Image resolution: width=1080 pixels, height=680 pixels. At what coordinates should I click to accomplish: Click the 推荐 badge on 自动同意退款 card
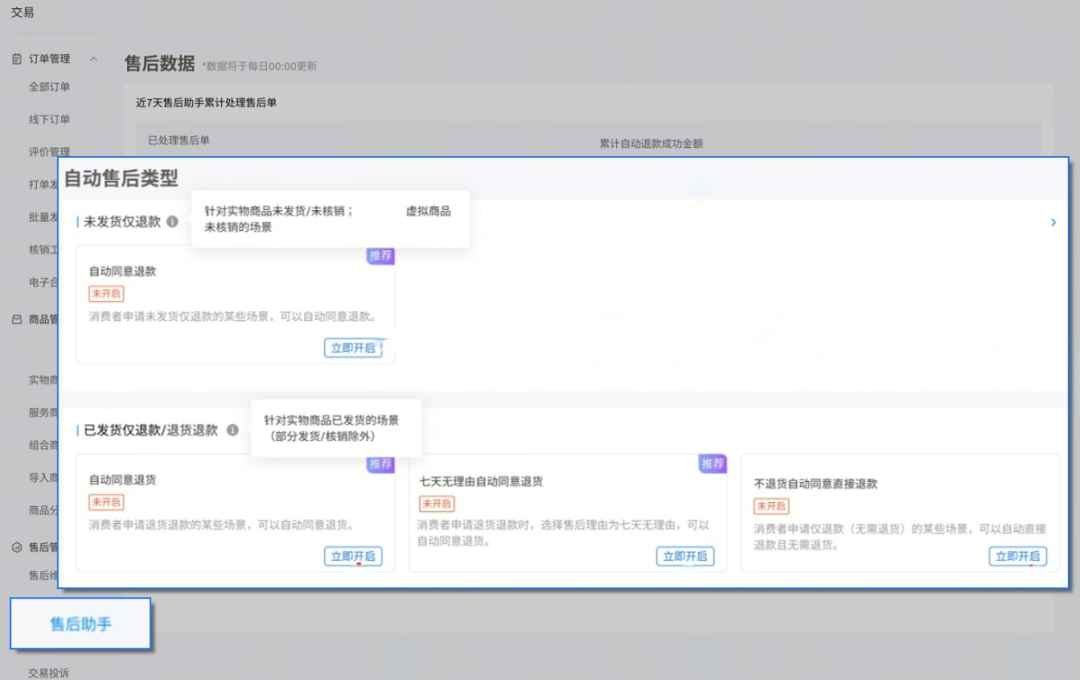[x=380, y=257]
